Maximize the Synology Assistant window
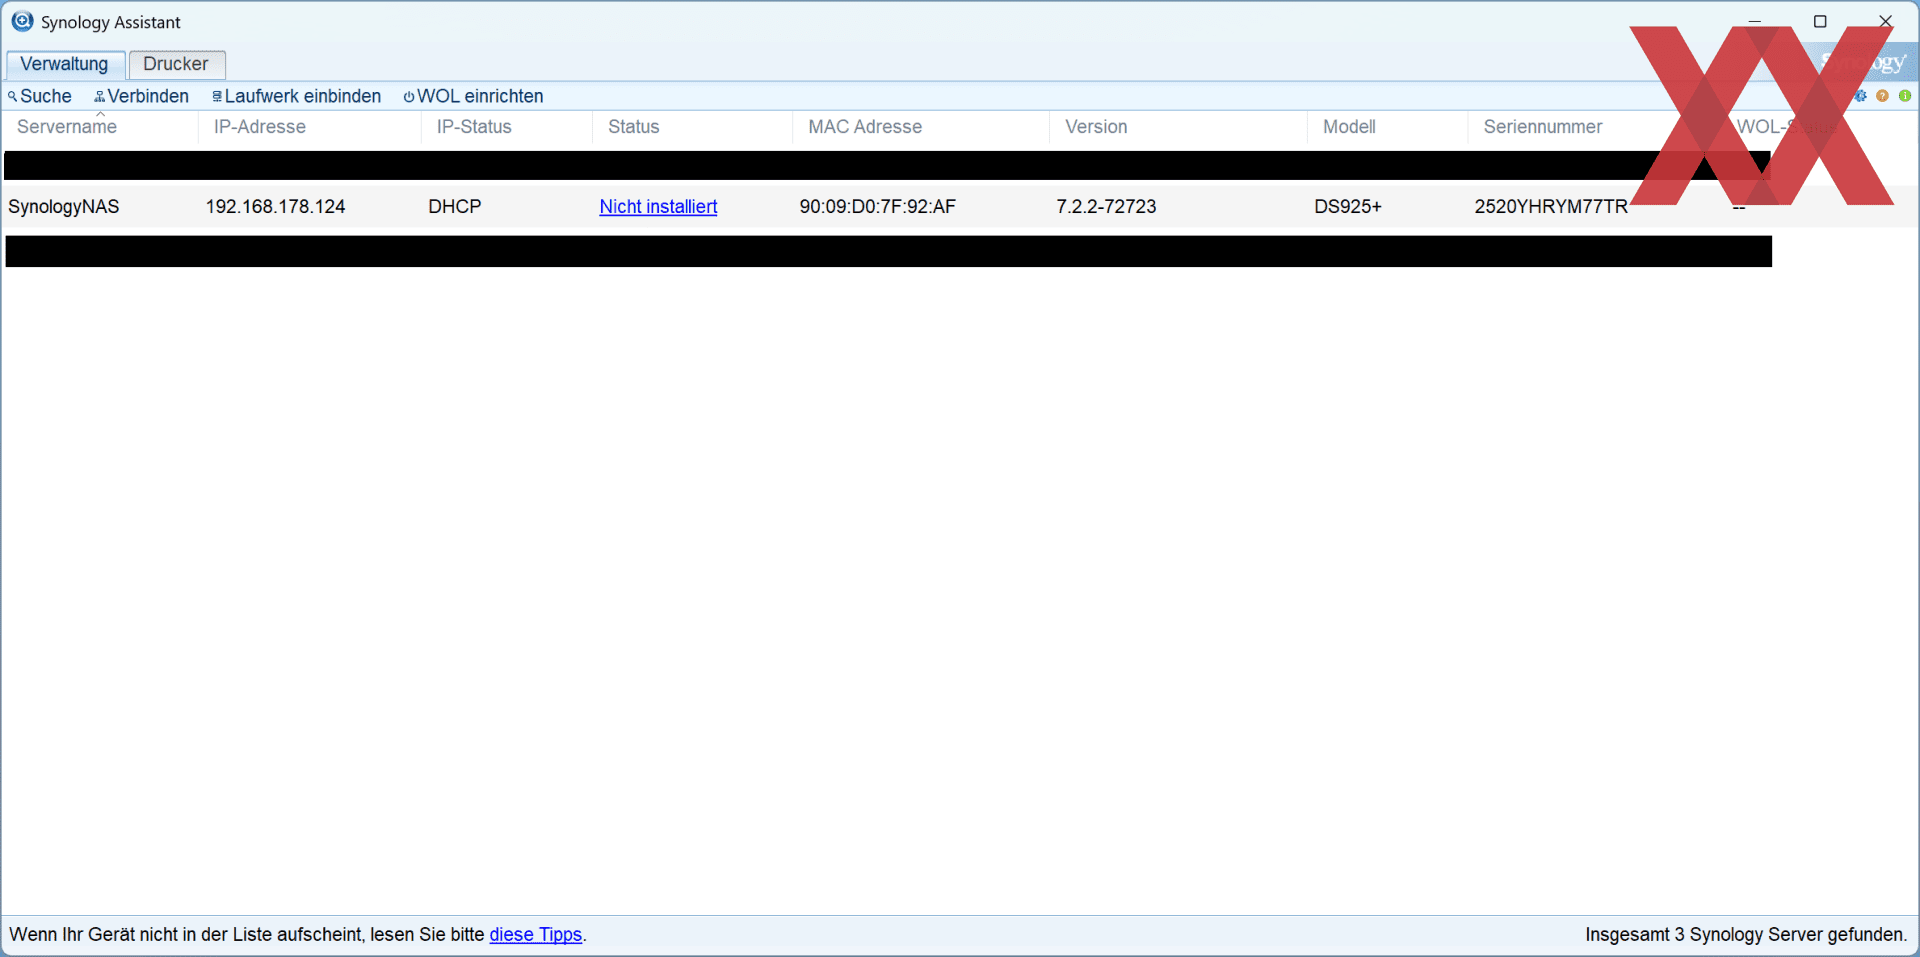 [x=1820, y=22]
